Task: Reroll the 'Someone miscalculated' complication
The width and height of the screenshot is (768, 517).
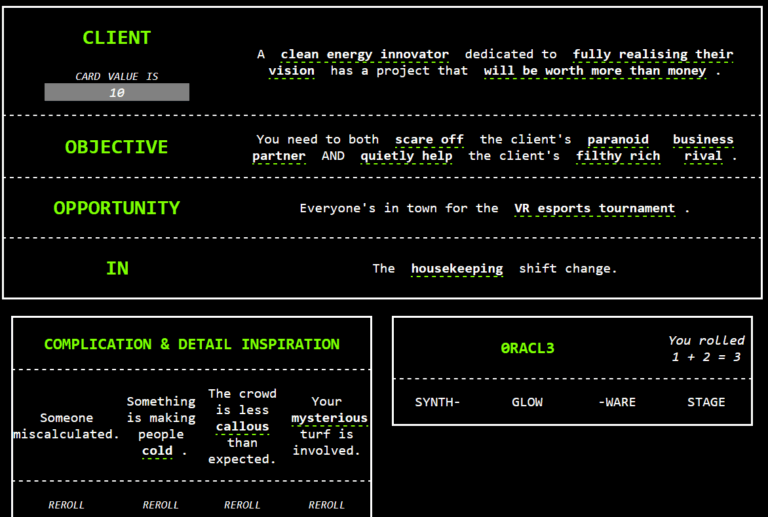Action: [66, 505]
